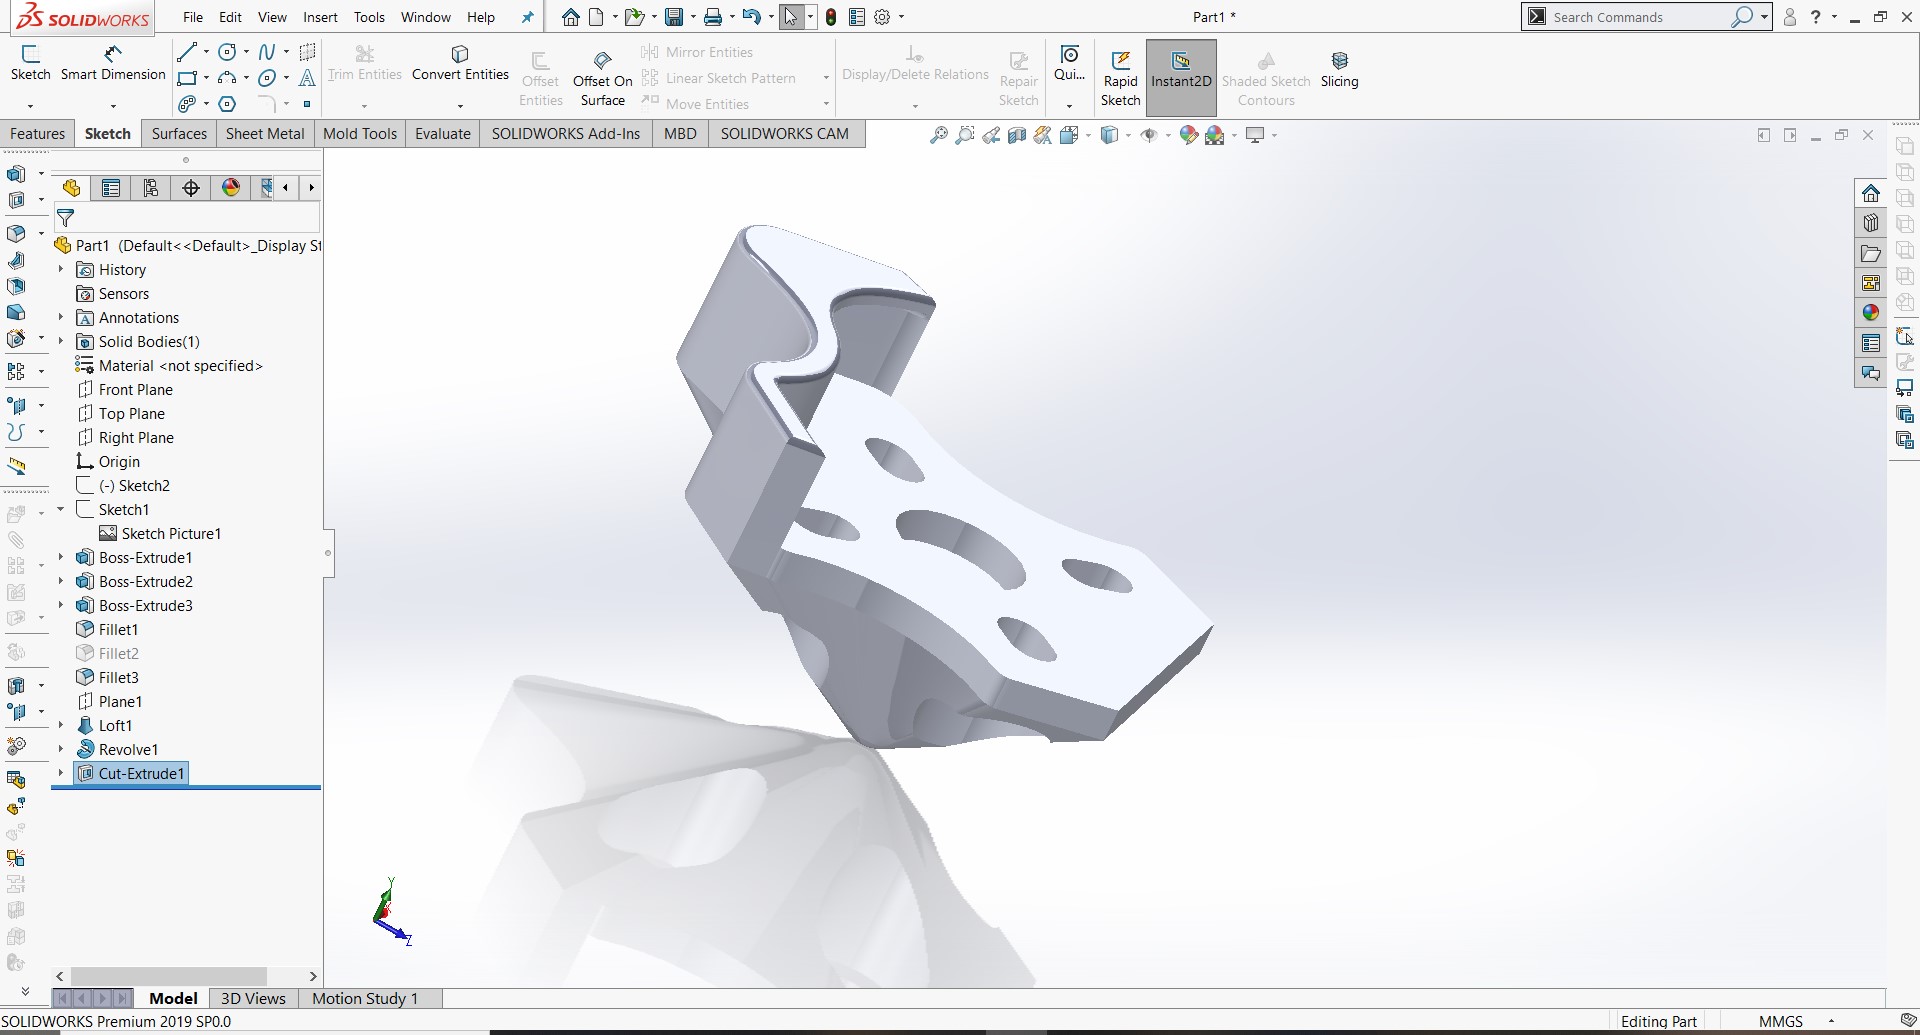Open the DimXpertManager tab icon
This screenshot has height=1035, width=1920.
click(191, 187)
